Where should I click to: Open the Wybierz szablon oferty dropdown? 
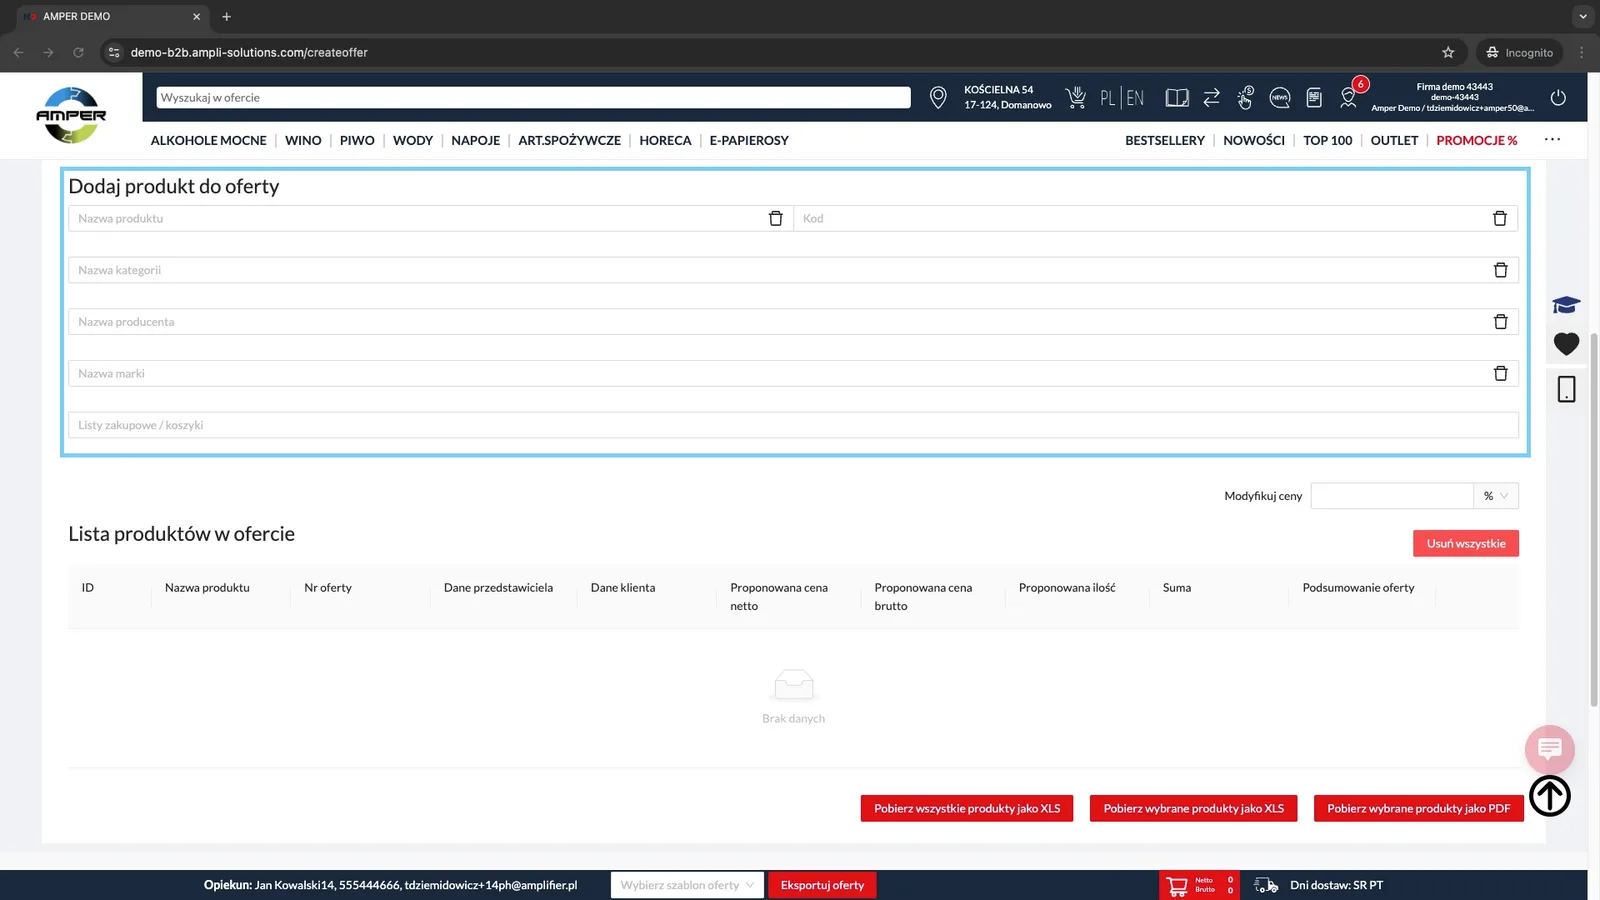coord(687,885)
